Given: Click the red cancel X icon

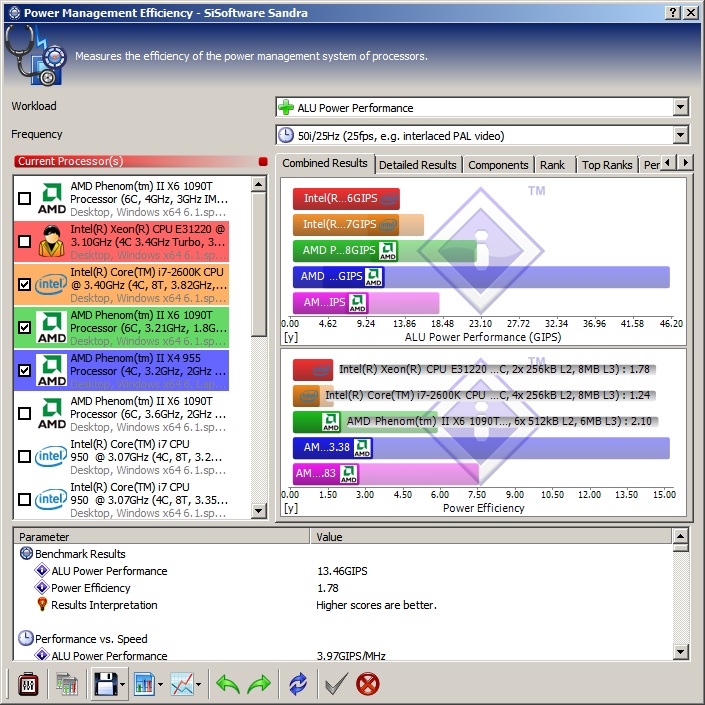Looking at the screenshot, I should click(368, 684).
